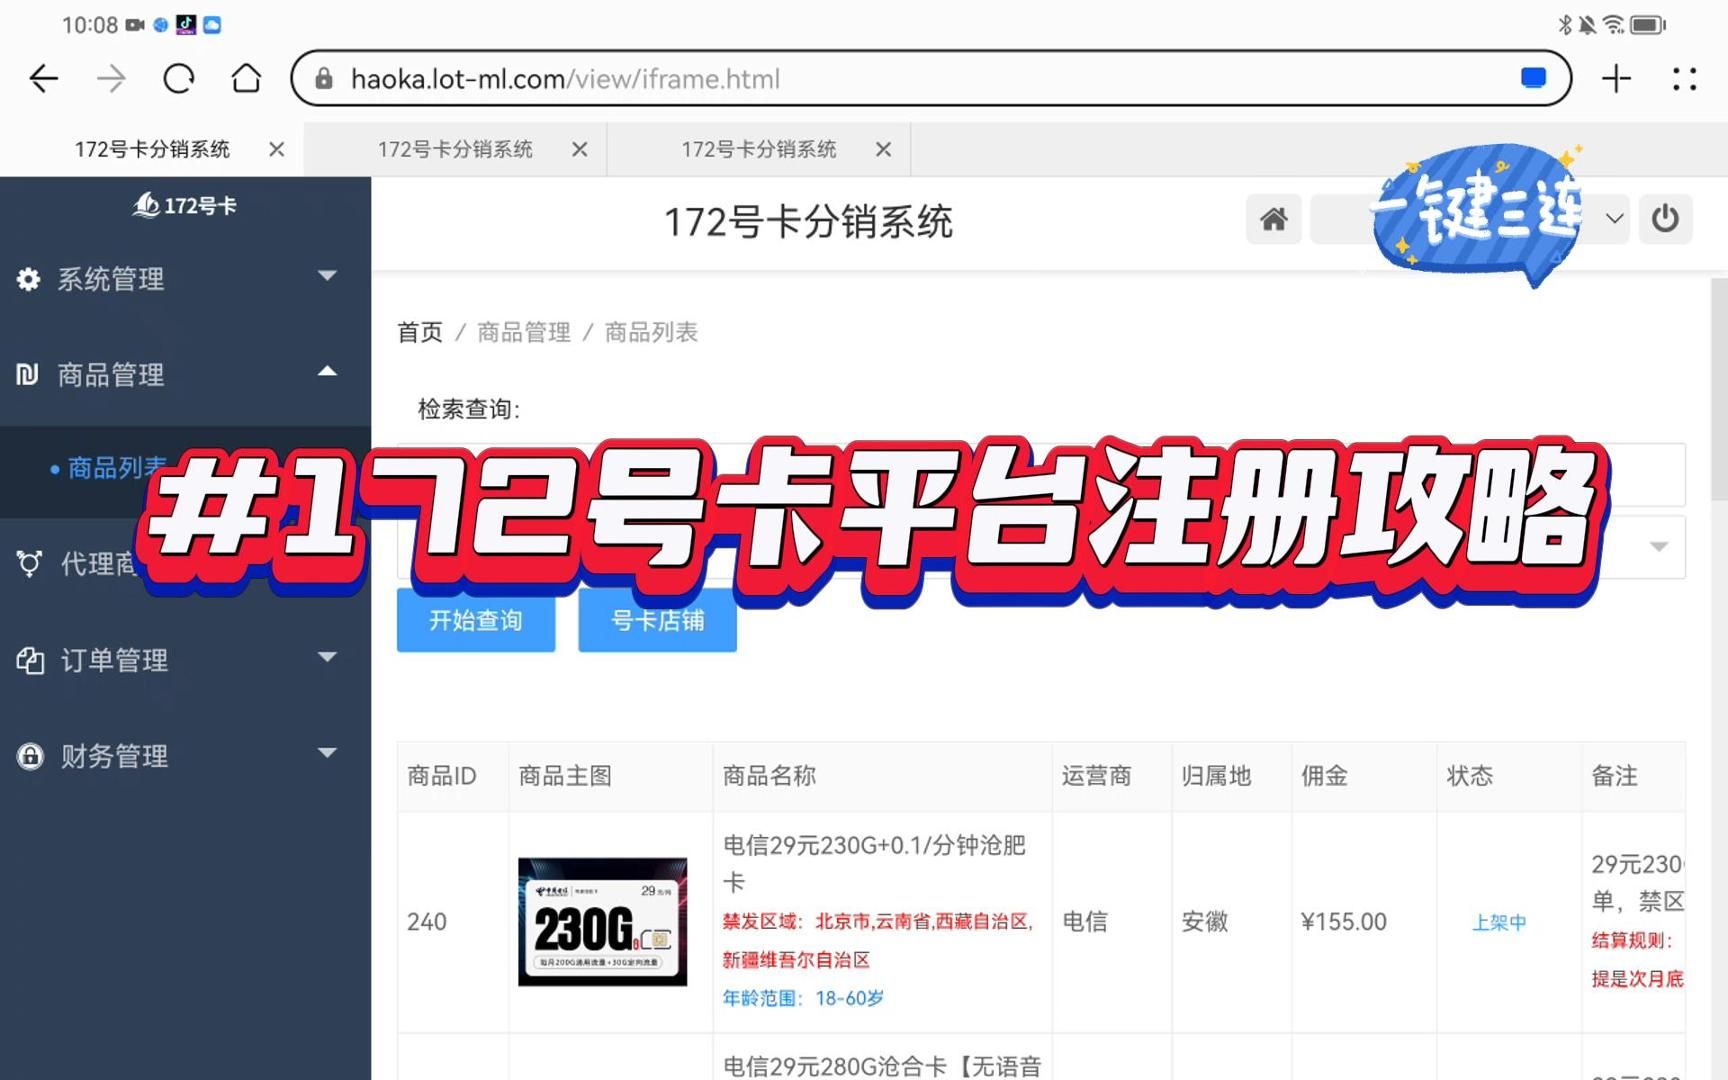Click the home icon button in header

1273,219
